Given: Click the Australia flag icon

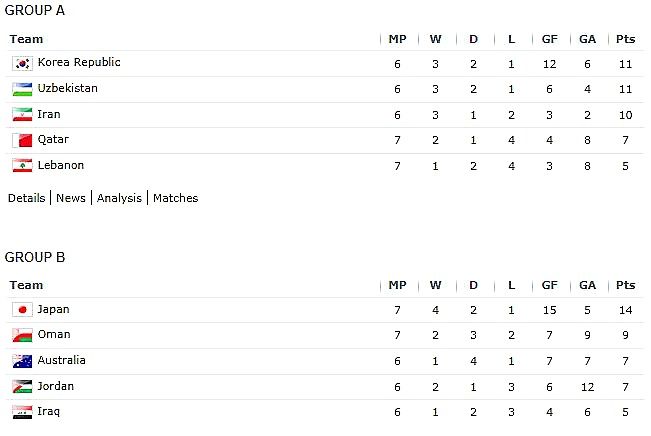Looking at the screenshot, I should (x=22, y=361).
